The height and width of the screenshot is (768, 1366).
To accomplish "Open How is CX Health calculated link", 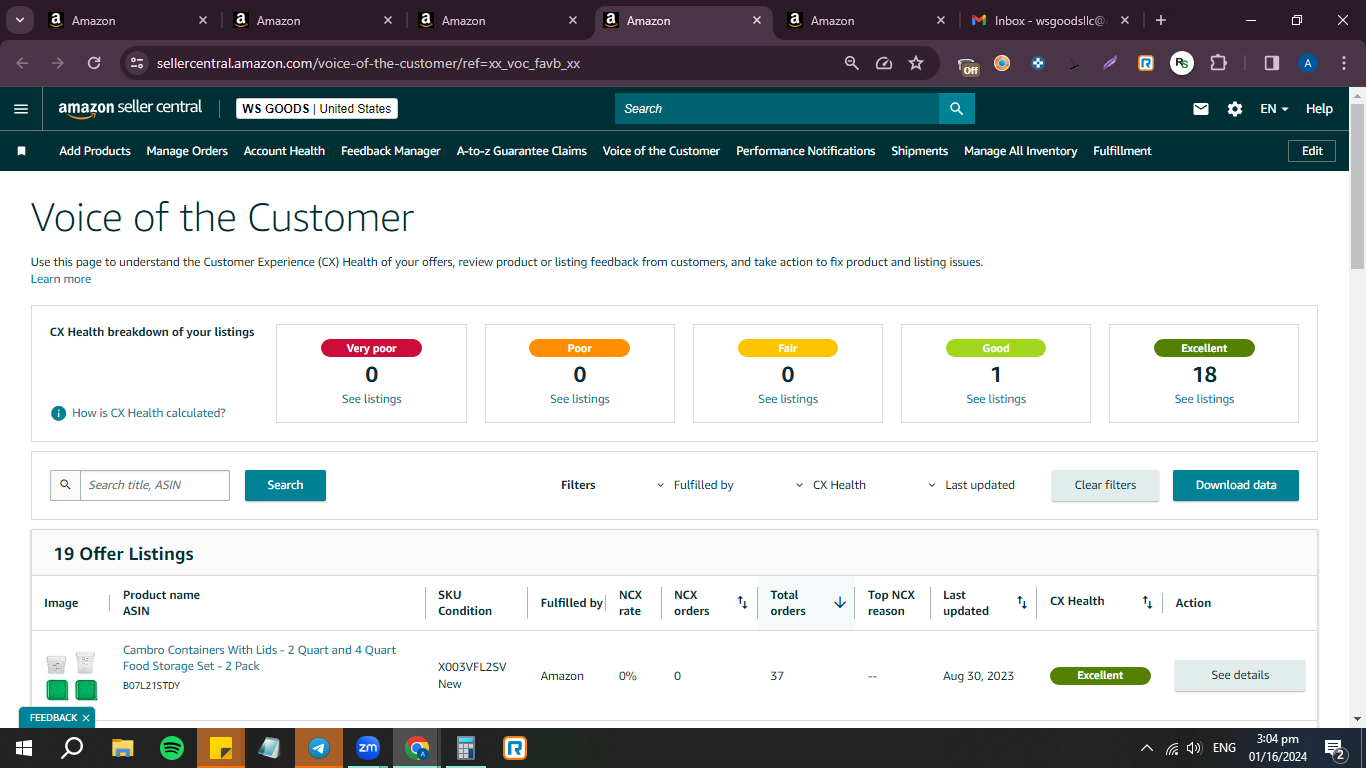I will pos(149,413).
